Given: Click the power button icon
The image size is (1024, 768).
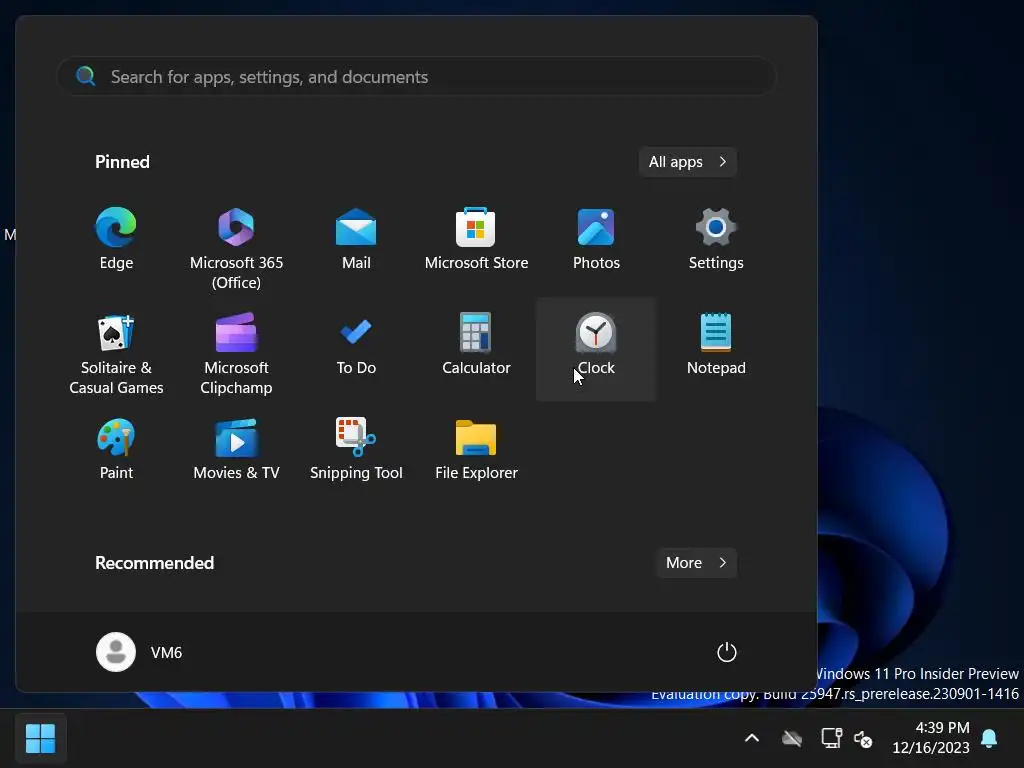Looking at the screenshot, I should [726, 652].
